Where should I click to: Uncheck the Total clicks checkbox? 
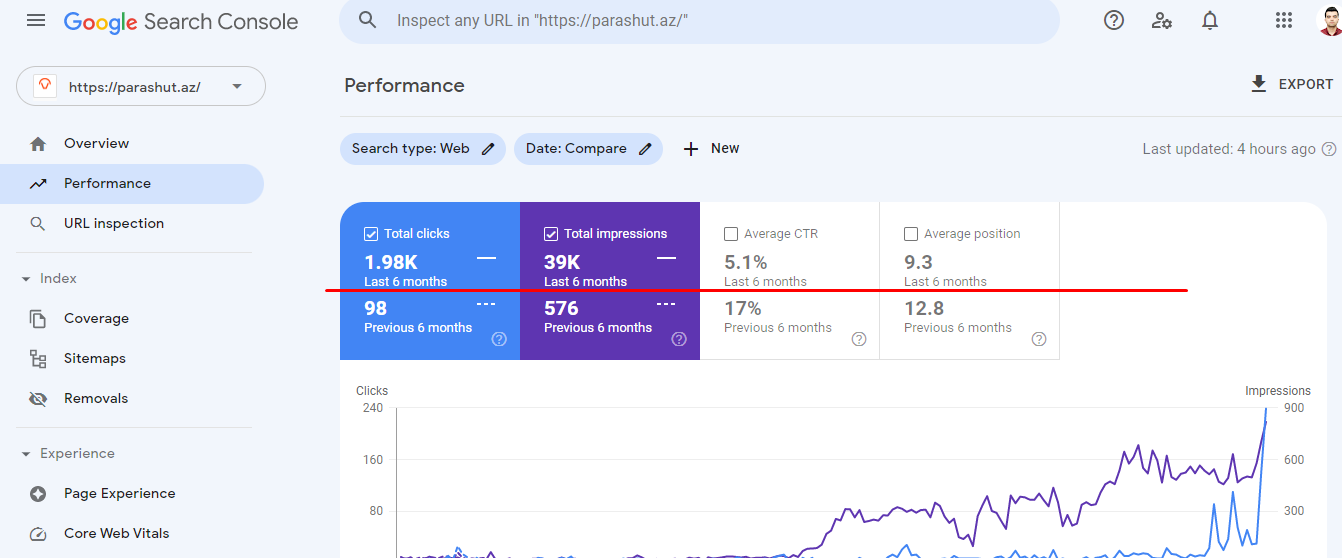[371, 234]
